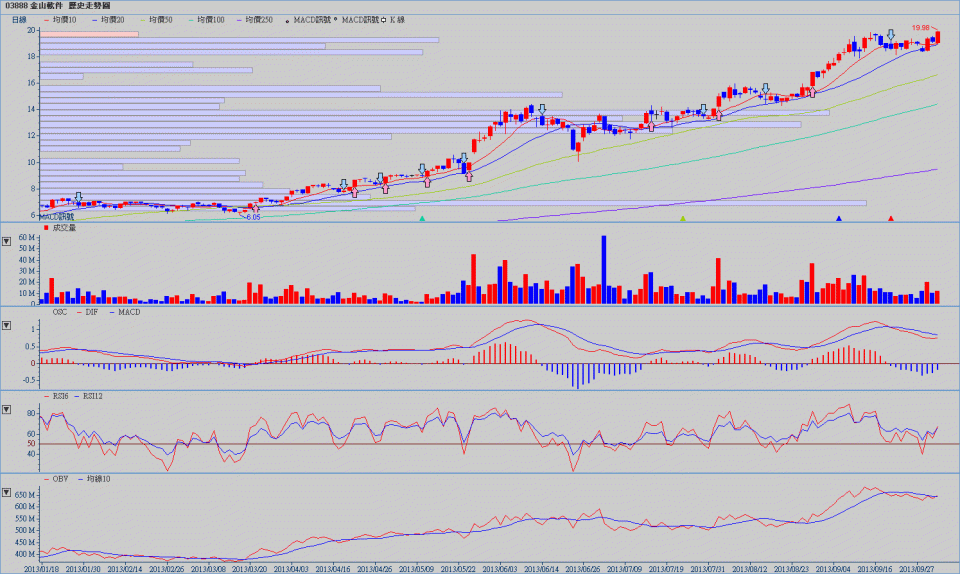Image resolution: width=960 pixels, height=574 pixels.
Task: Click the green triangle marker on the price axis
Action: pyautogui.click(x=422, y=218)
